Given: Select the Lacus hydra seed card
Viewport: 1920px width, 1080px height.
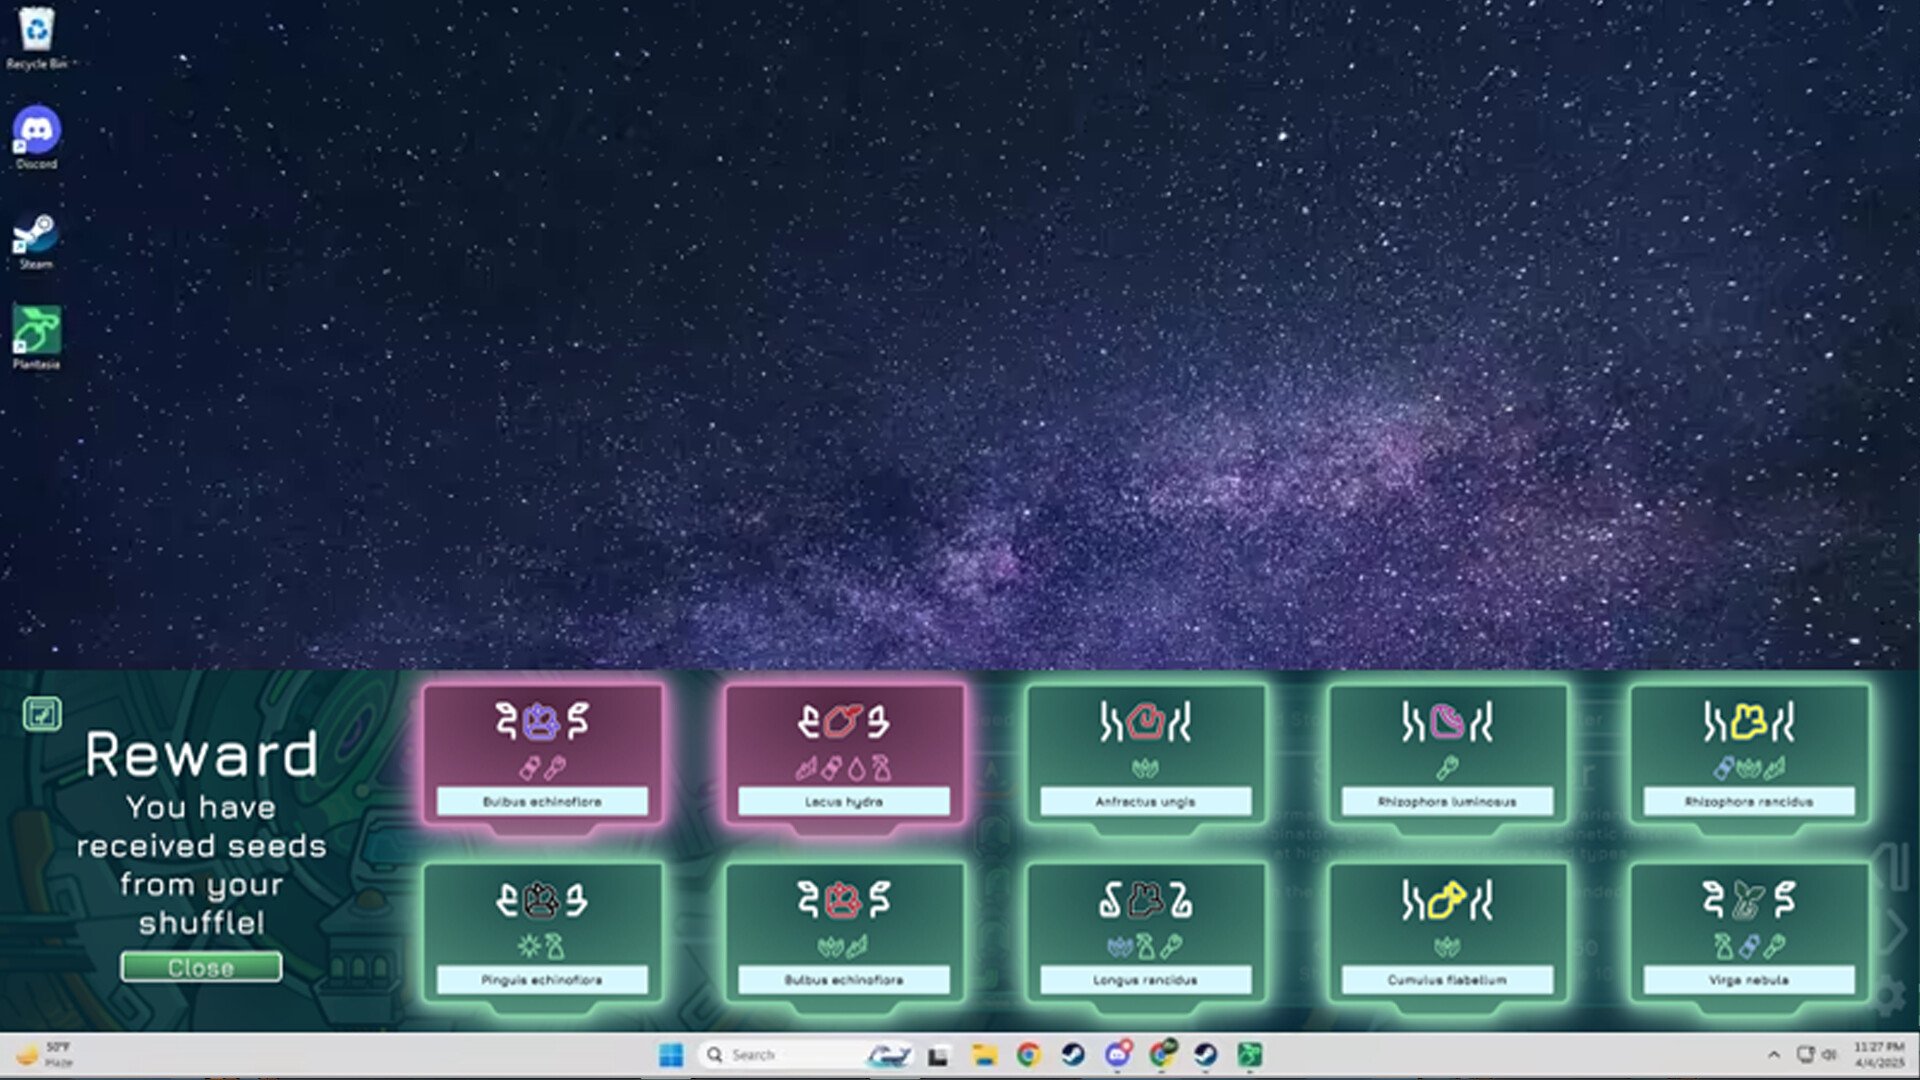Looking at the screenshot, I should click(x=844, y=755).
